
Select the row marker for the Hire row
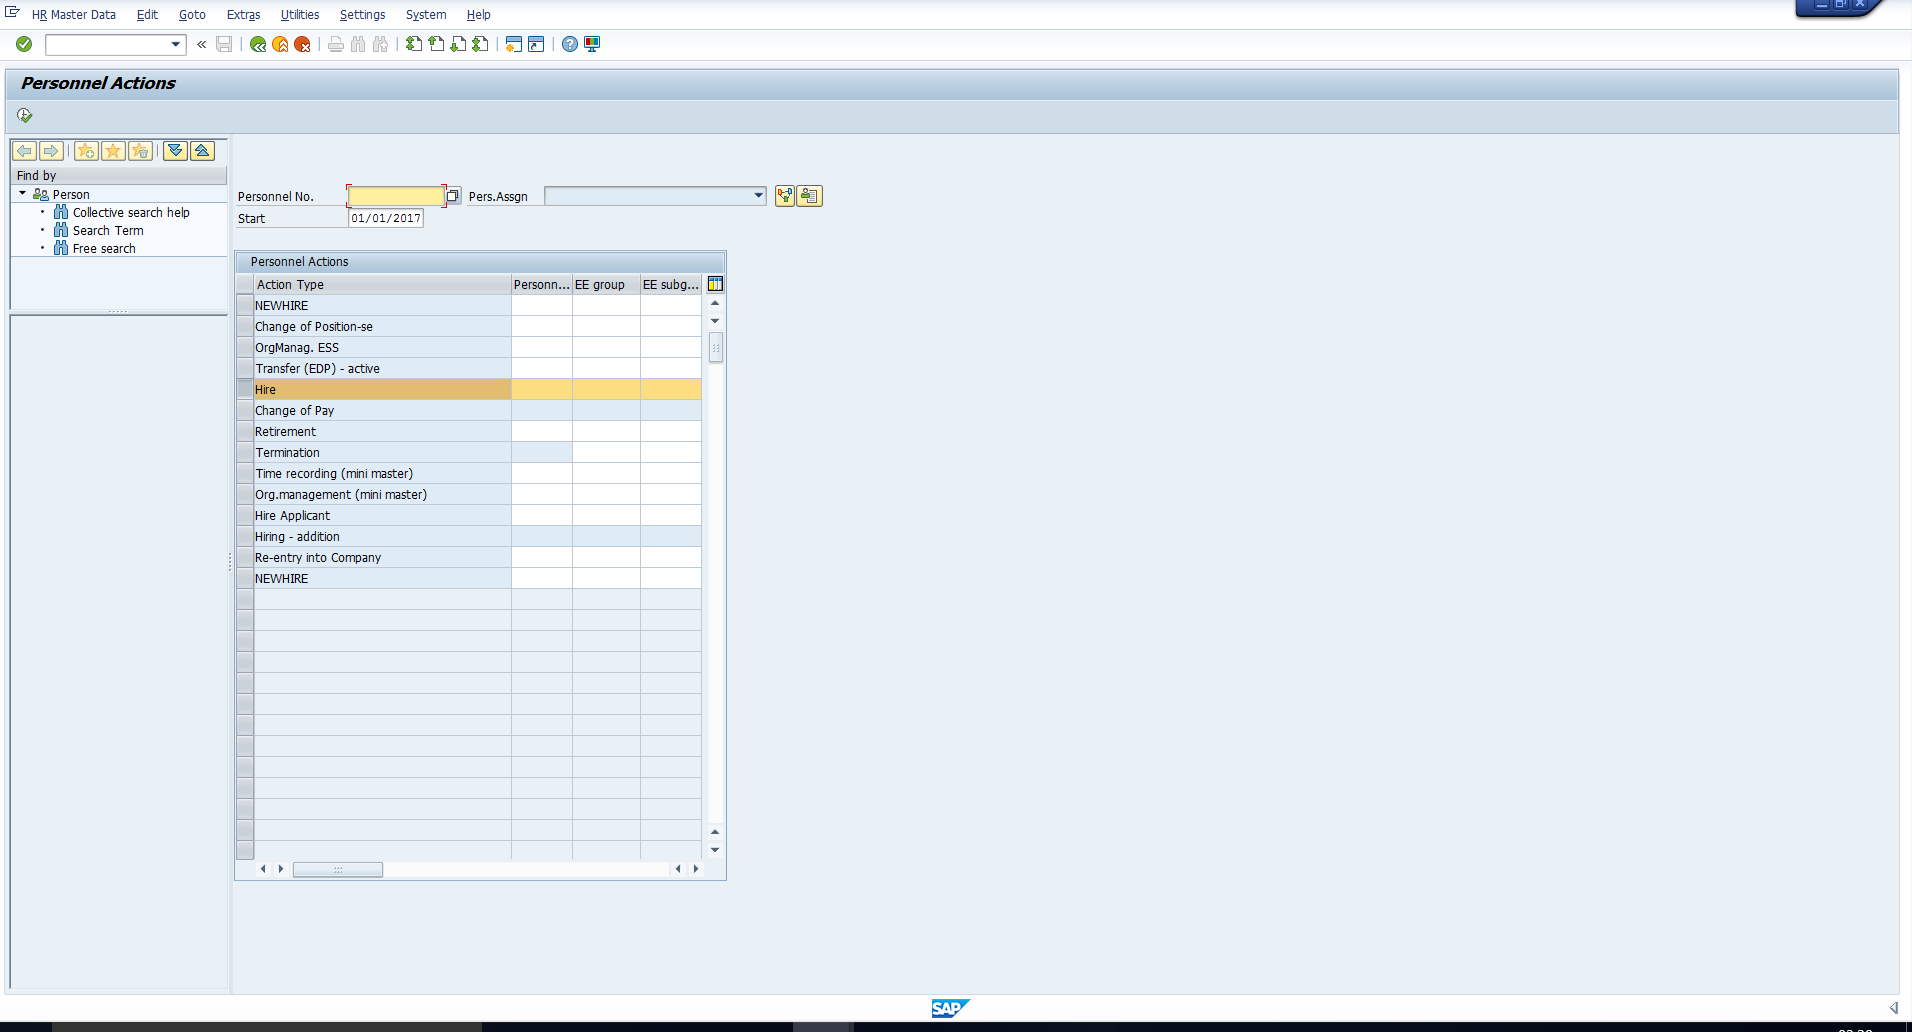tap(245, 390)
